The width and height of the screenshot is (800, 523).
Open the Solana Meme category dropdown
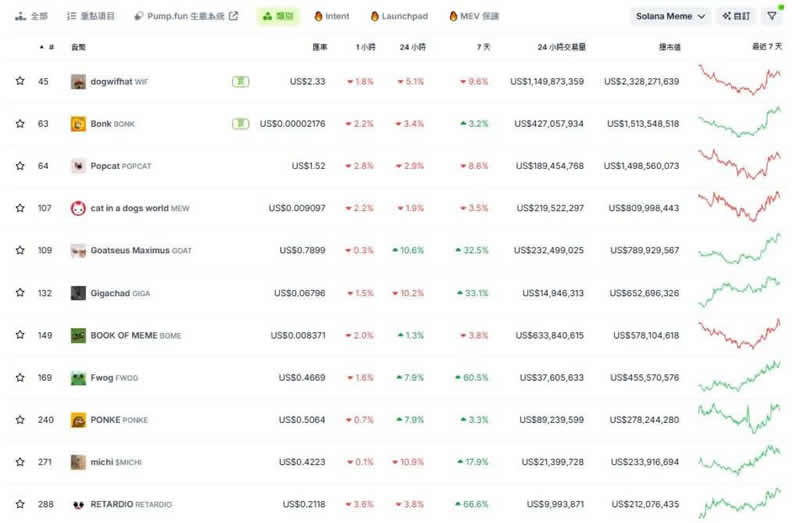(x=671, y=16)
